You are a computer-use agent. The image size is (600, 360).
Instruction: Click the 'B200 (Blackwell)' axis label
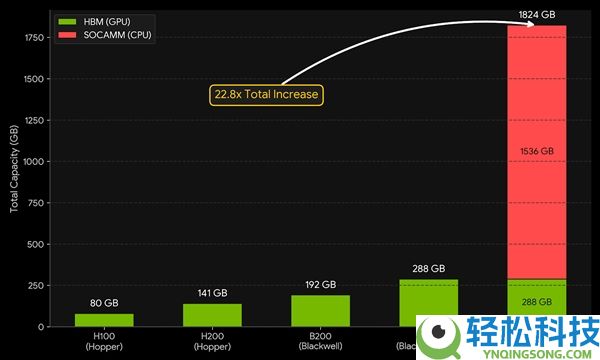(321, 341)
